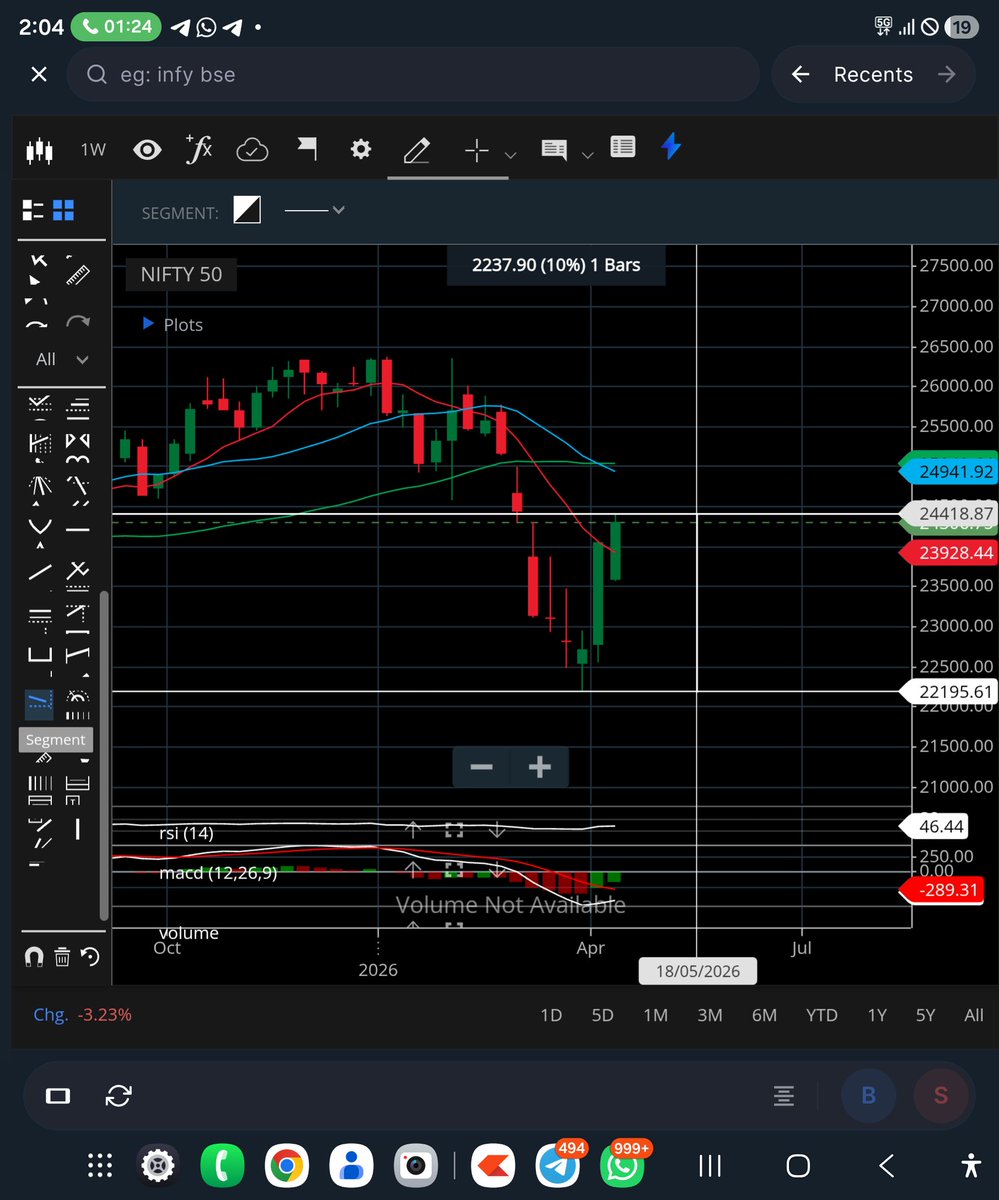Screen dimensions: 999x1200
Task: Move macd panel up
Action: tap(412, 869)
